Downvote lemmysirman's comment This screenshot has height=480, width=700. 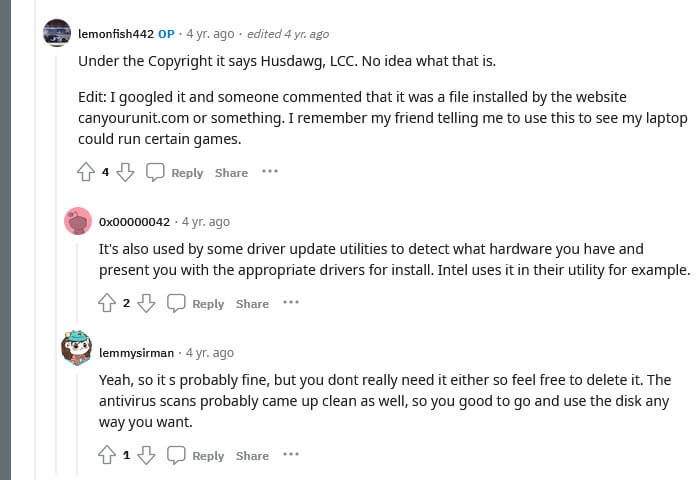(146, 455)
